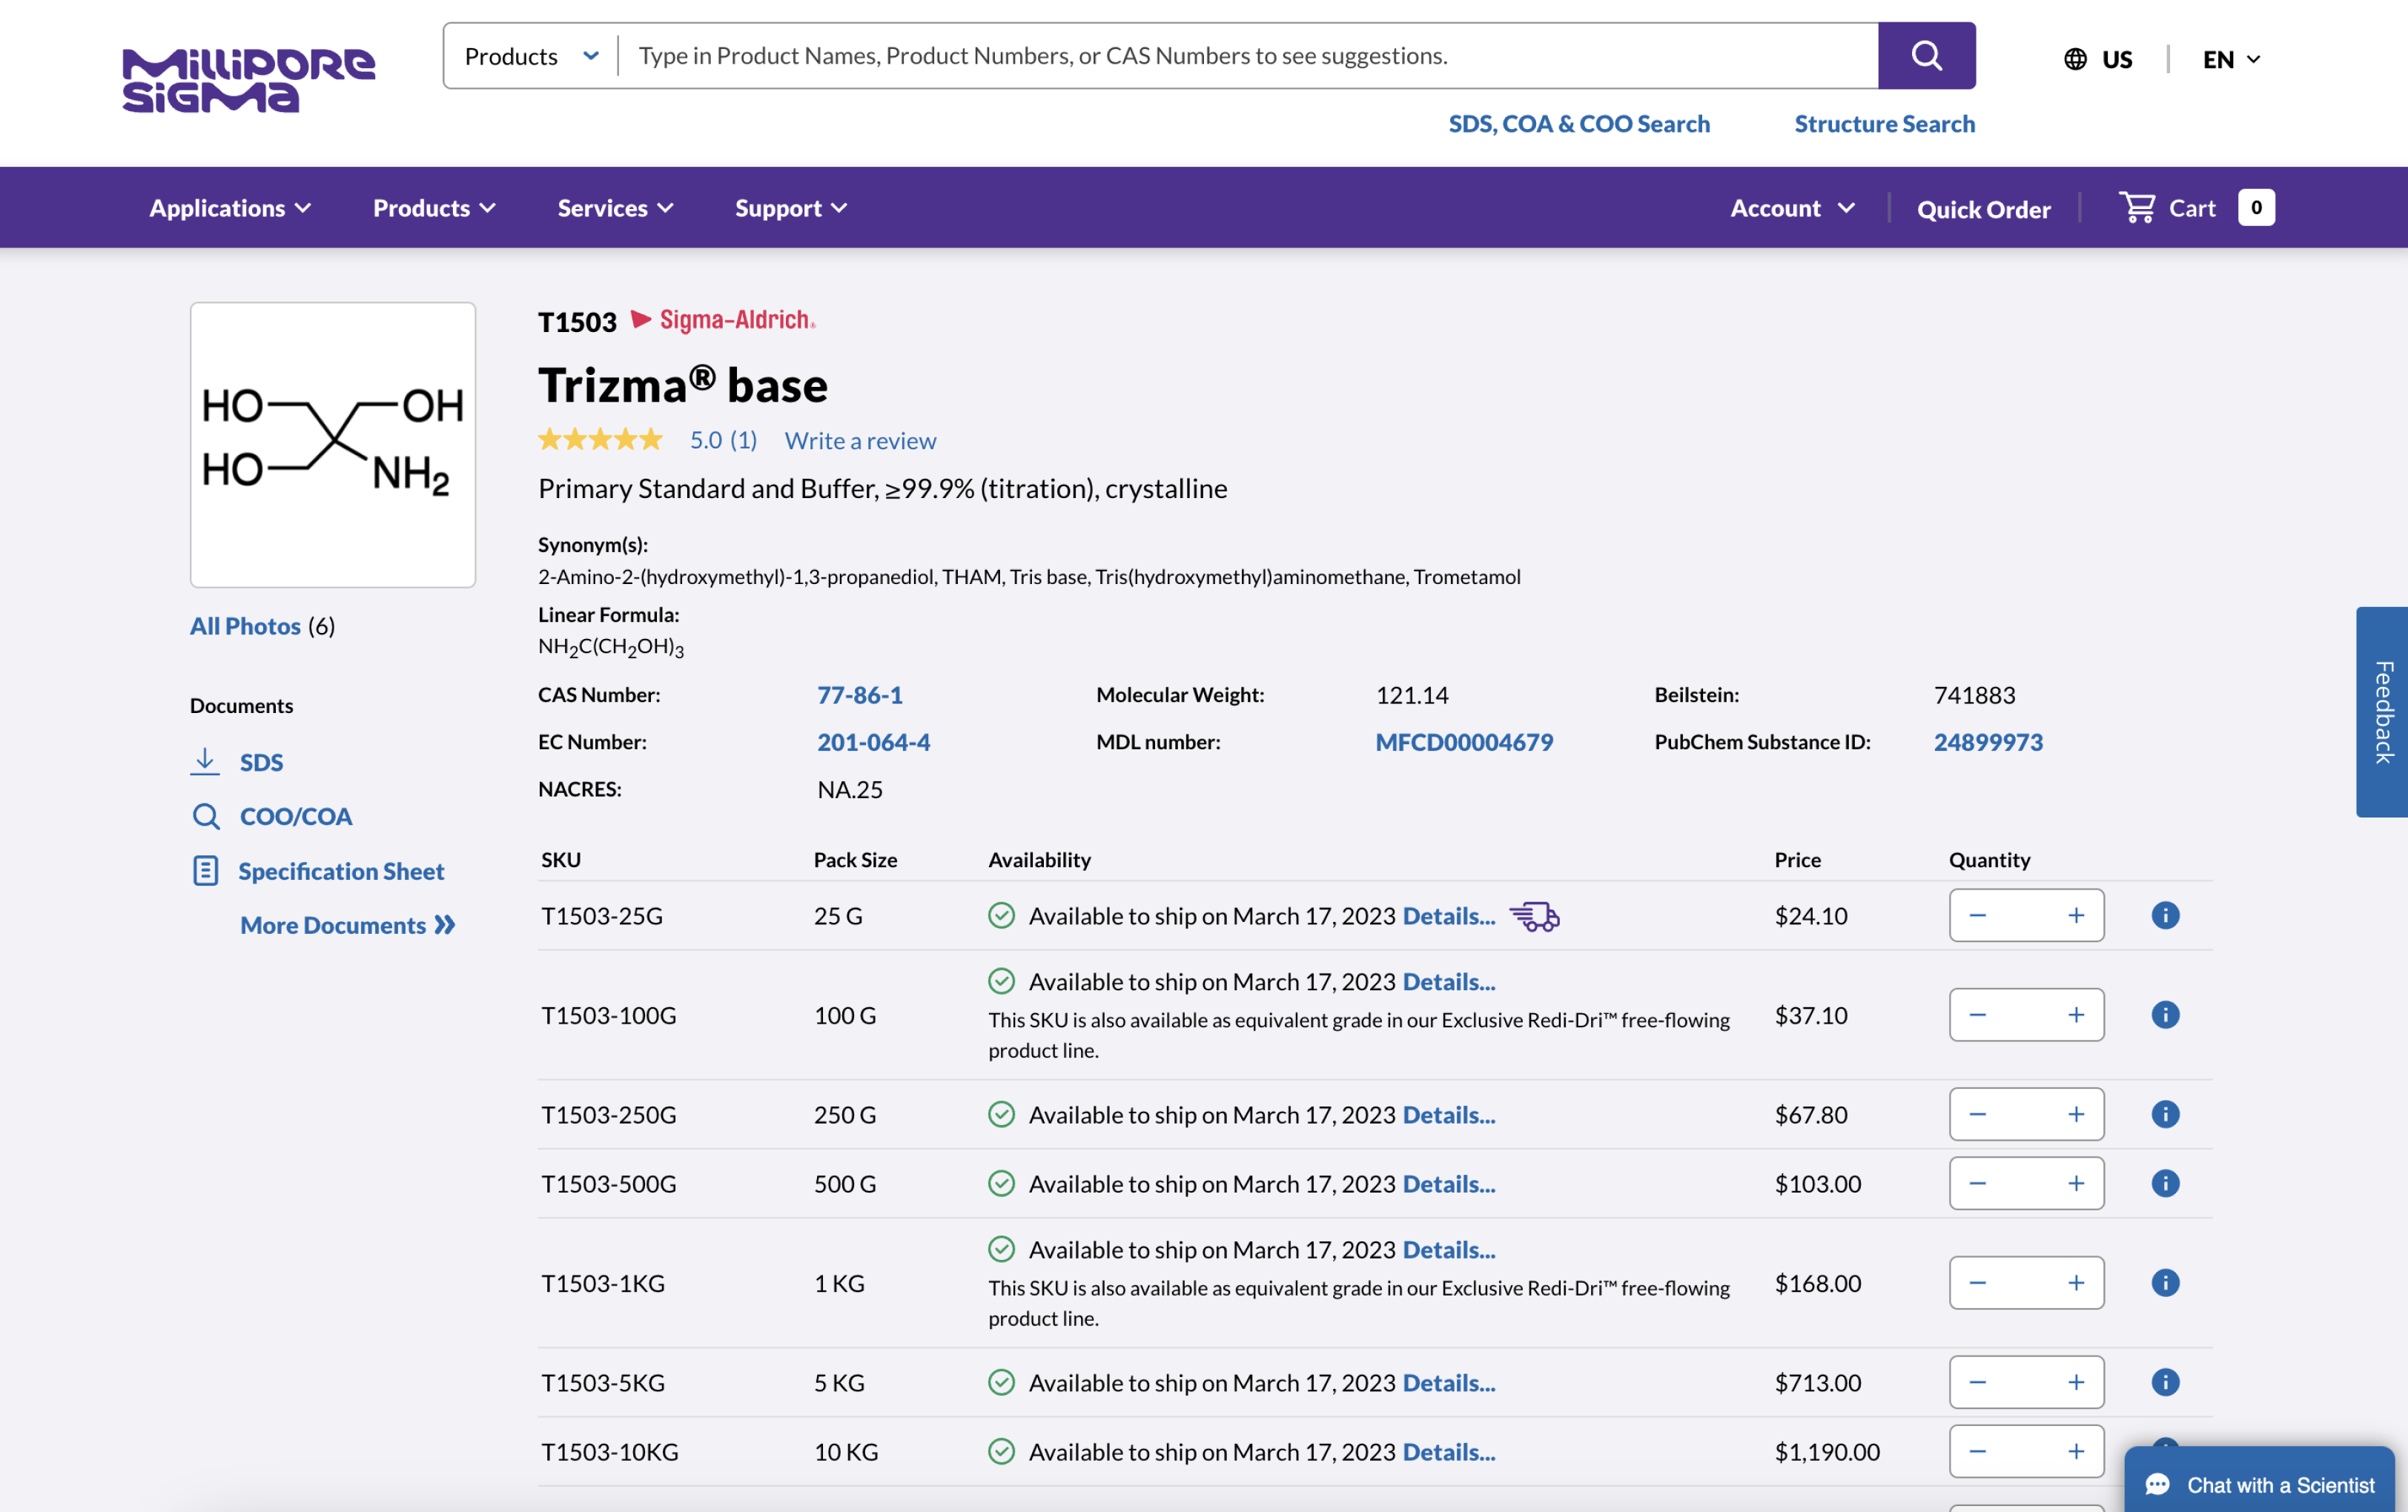2408x1512 pixels.
Task: Click the SDS document link text
Action: (261, 761)
